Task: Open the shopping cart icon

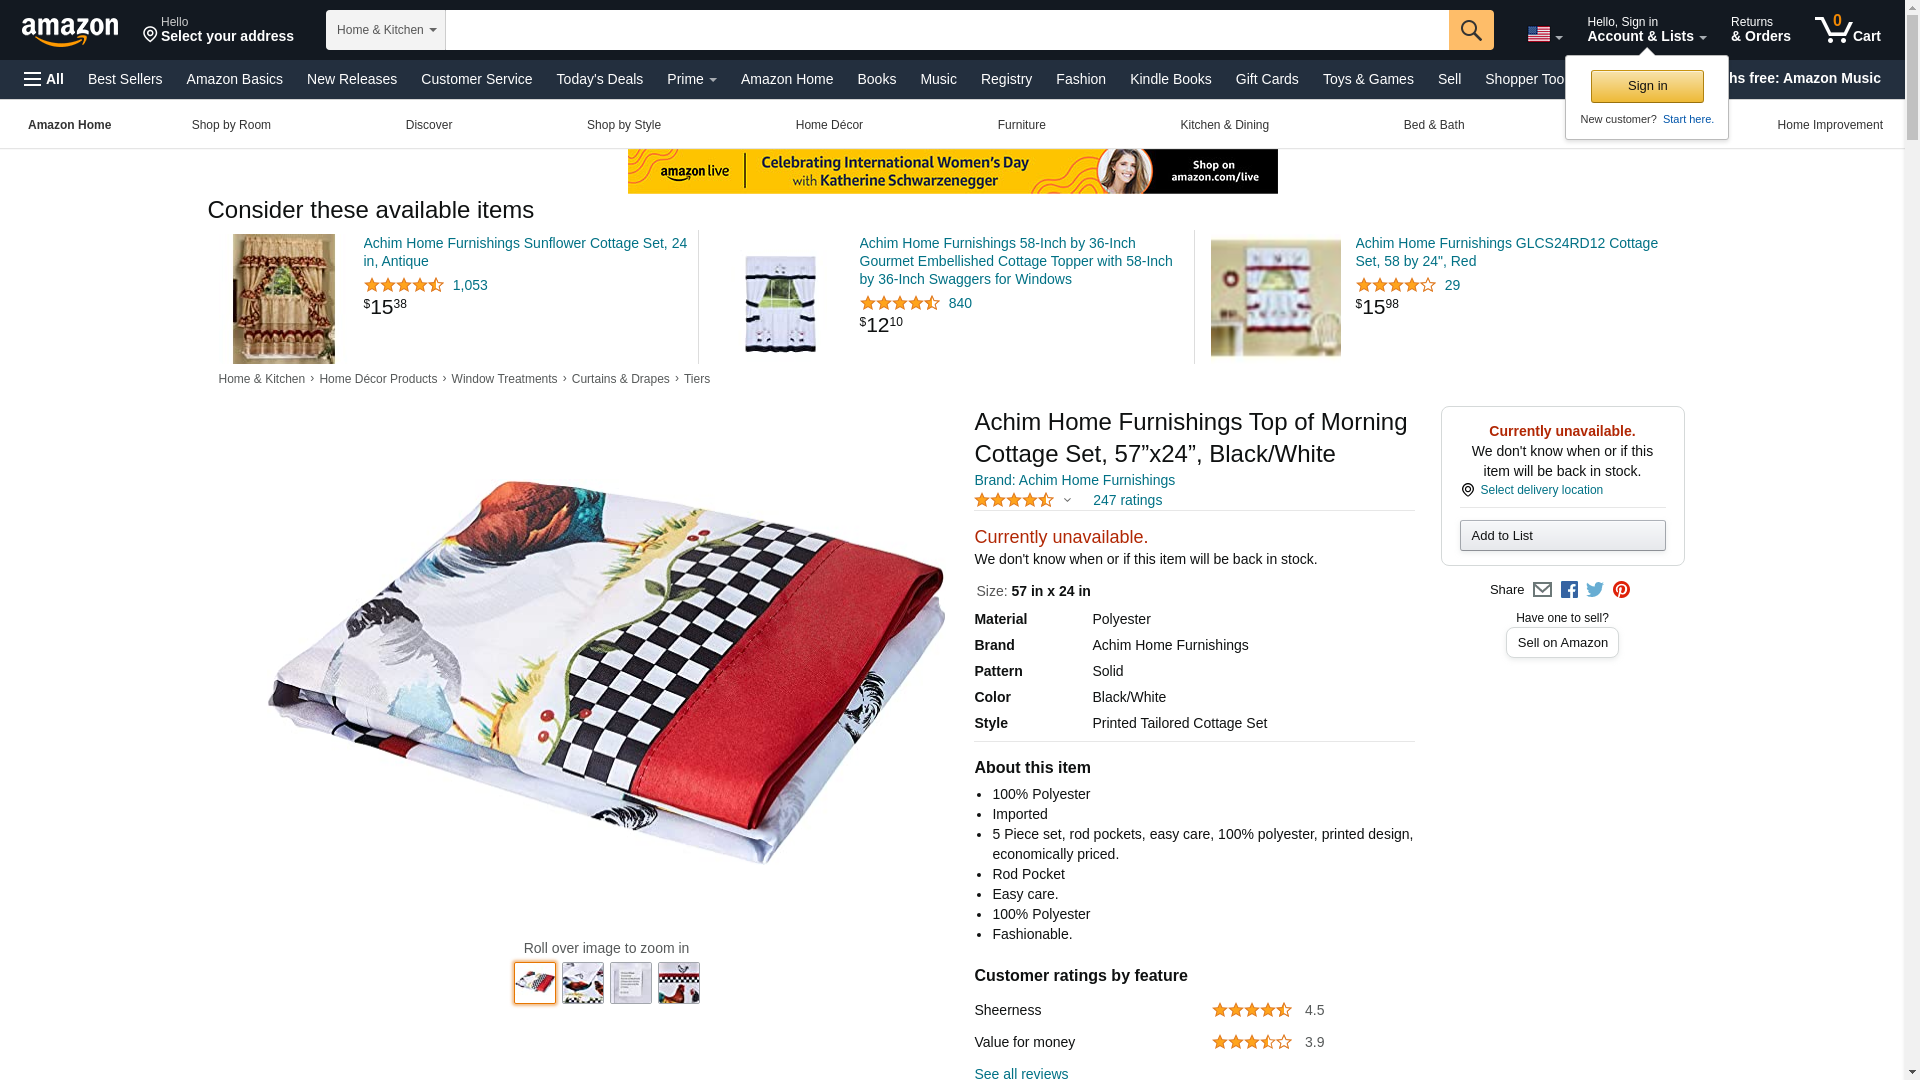Action: point(1848,30)
